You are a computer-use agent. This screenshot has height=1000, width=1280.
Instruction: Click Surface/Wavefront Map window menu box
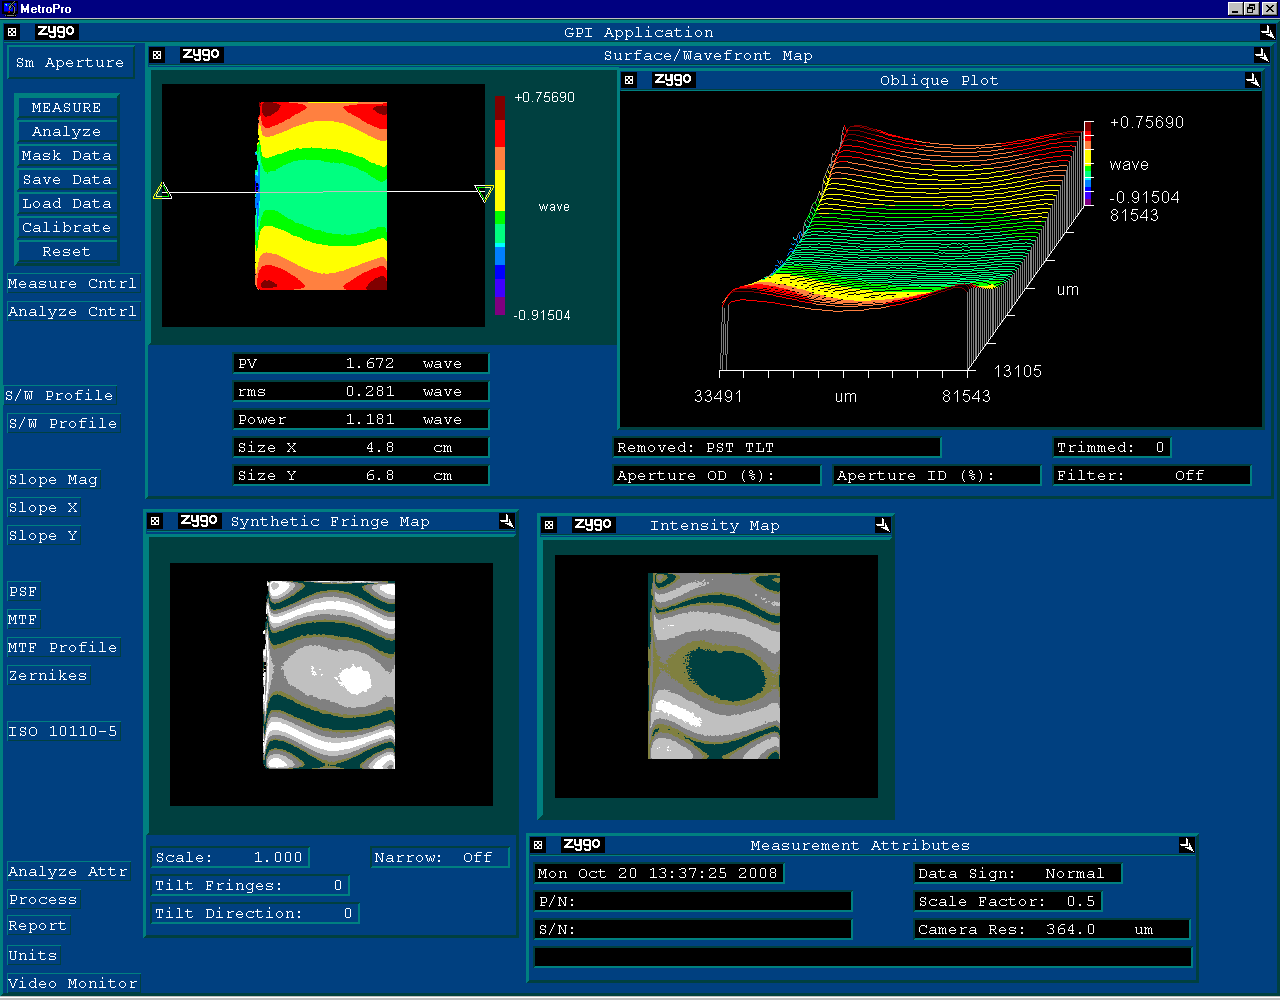(157, 55)
